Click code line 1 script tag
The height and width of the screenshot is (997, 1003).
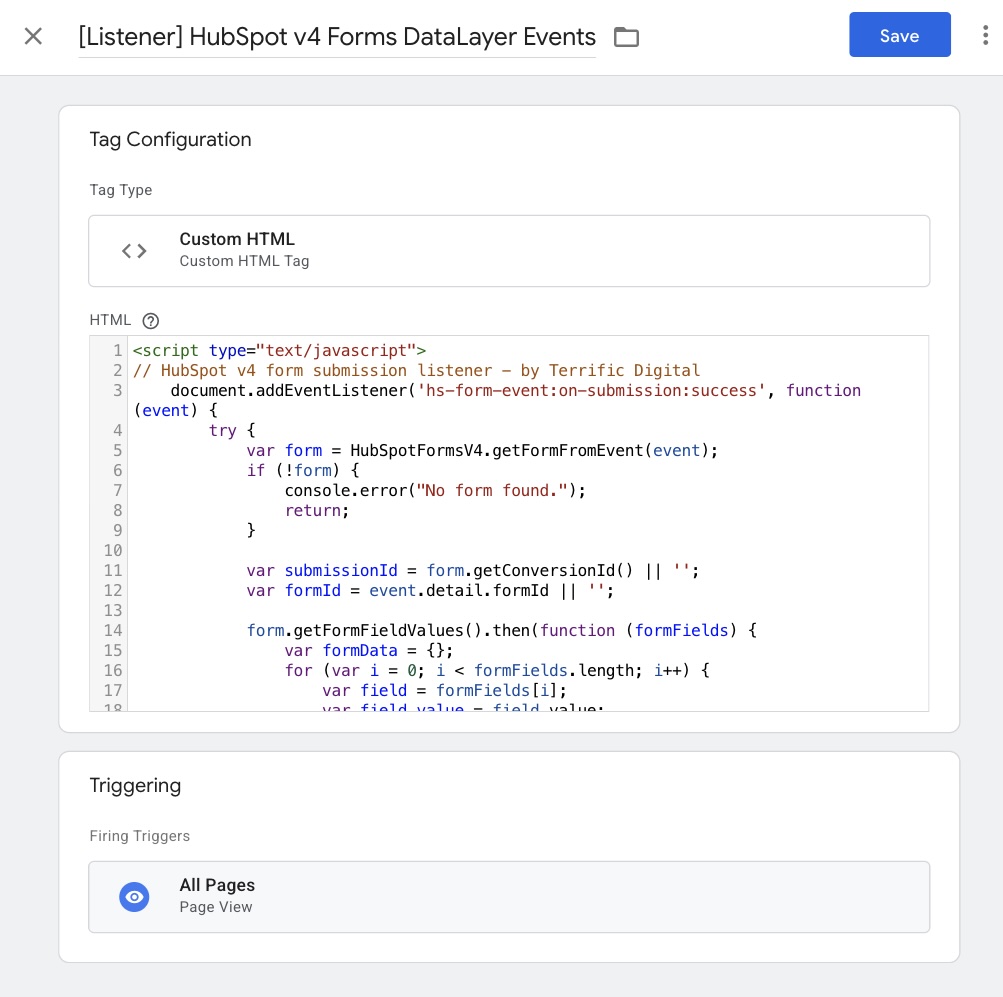(279, 350)
